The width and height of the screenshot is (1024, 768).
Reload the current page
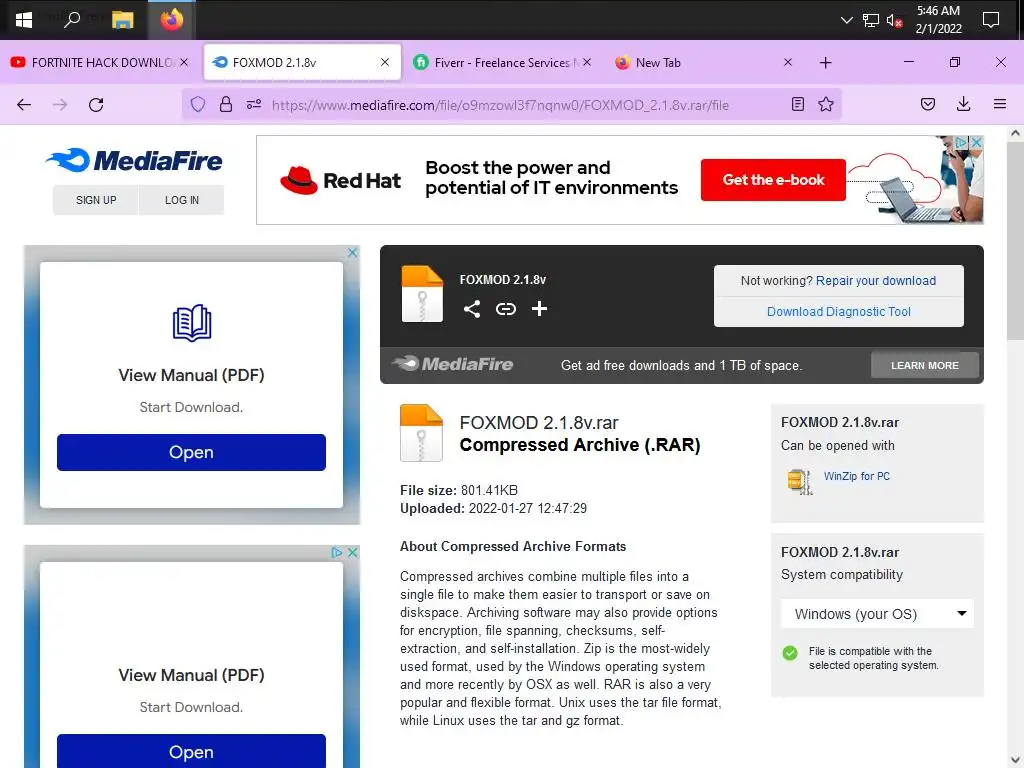point(96,104)
